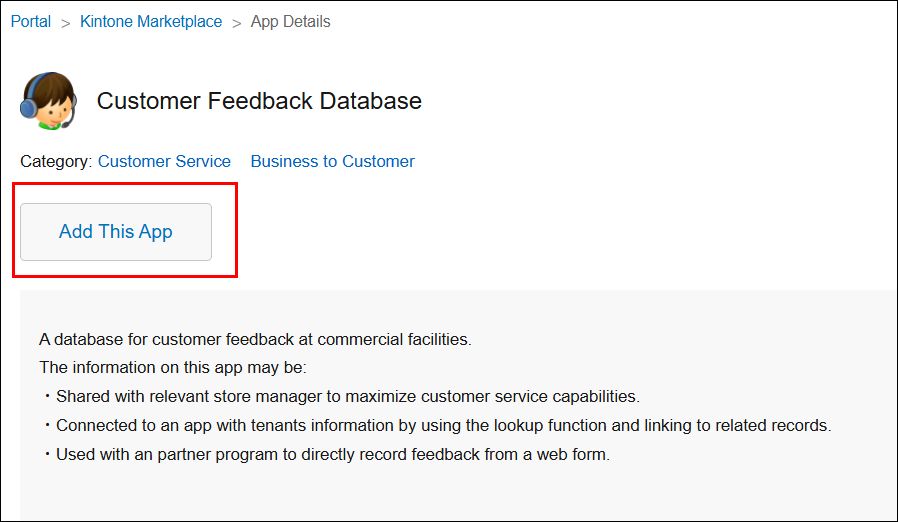Click the arrow separator after Portal
Viewport: 898px width, 522px height.
click(x=65, y=22)
